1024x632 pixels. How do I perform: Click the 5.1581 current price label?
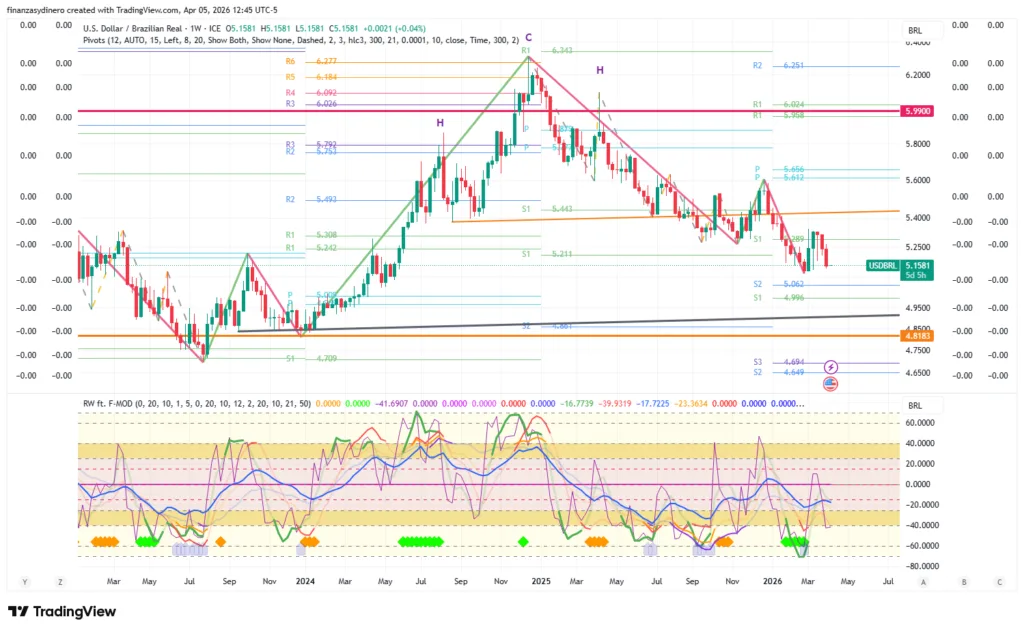click(x=918, y=264)
